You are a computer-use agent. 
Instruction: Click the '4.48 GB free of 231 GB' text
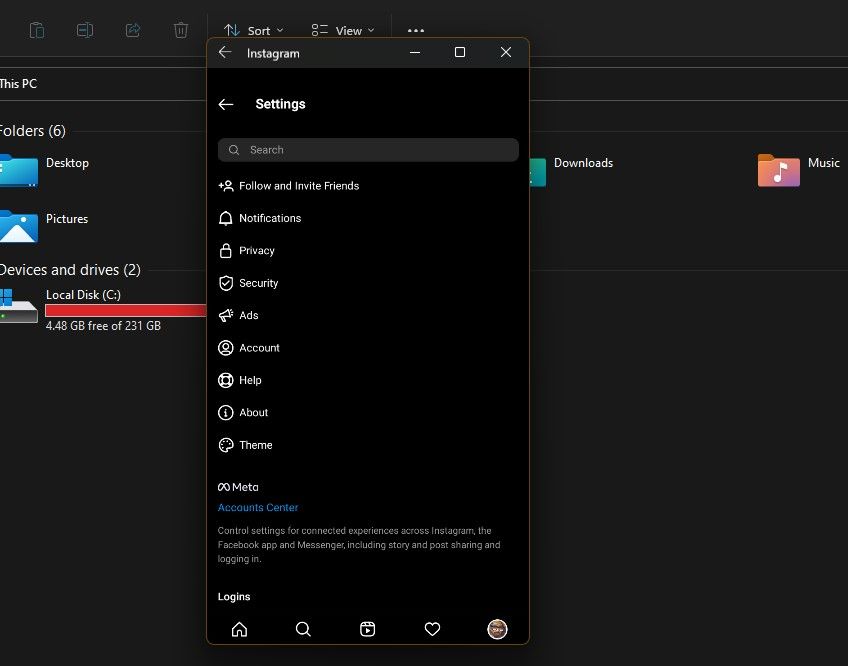pyautogui.click(x=103, y=326)
